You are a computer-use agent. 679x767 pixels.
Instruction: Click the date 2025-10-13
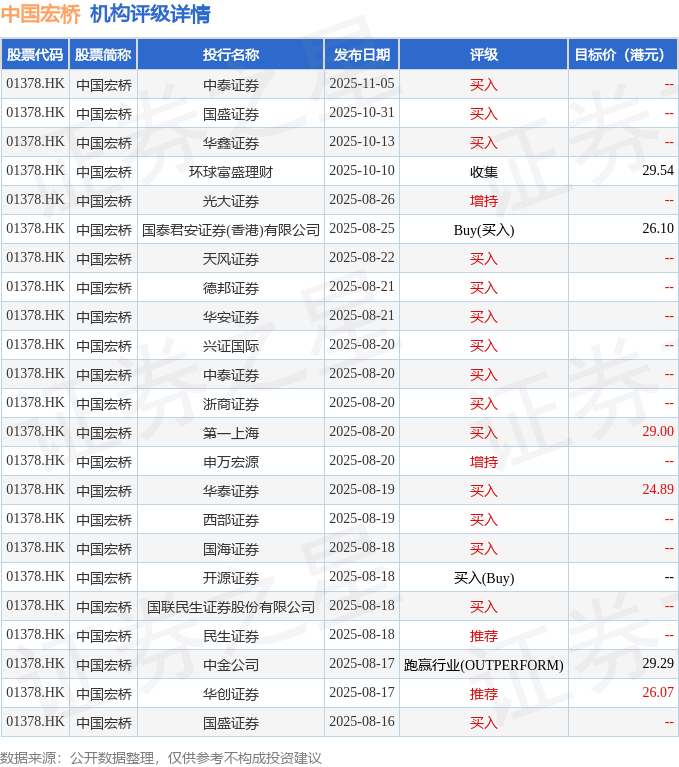tap(362, 141)
